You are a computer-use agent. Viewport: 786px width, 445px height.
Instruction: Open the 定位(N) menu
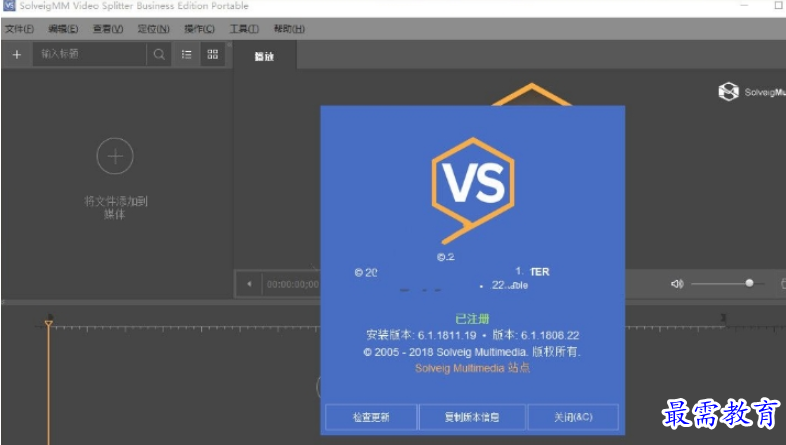coord(153,29)
